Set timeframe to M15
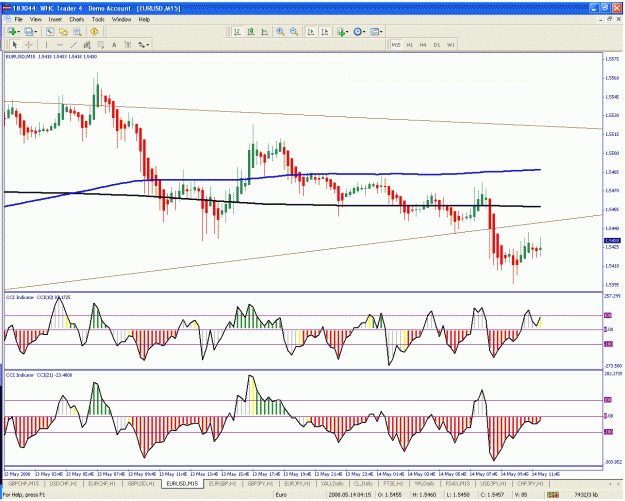Screen dimensions: 625x501 pos(396,45)
